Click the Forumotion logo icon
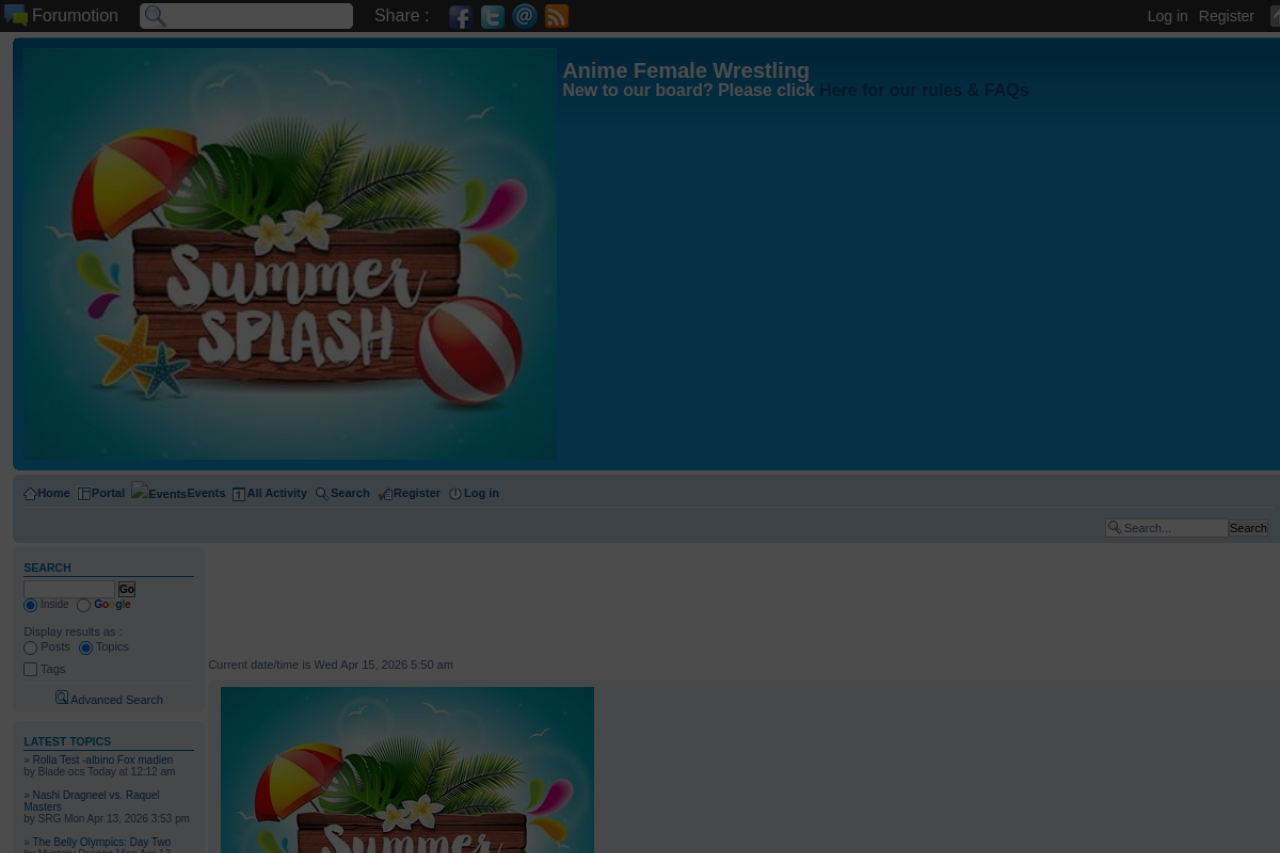This screenshot has width=1280, height=853. point(15,15)
